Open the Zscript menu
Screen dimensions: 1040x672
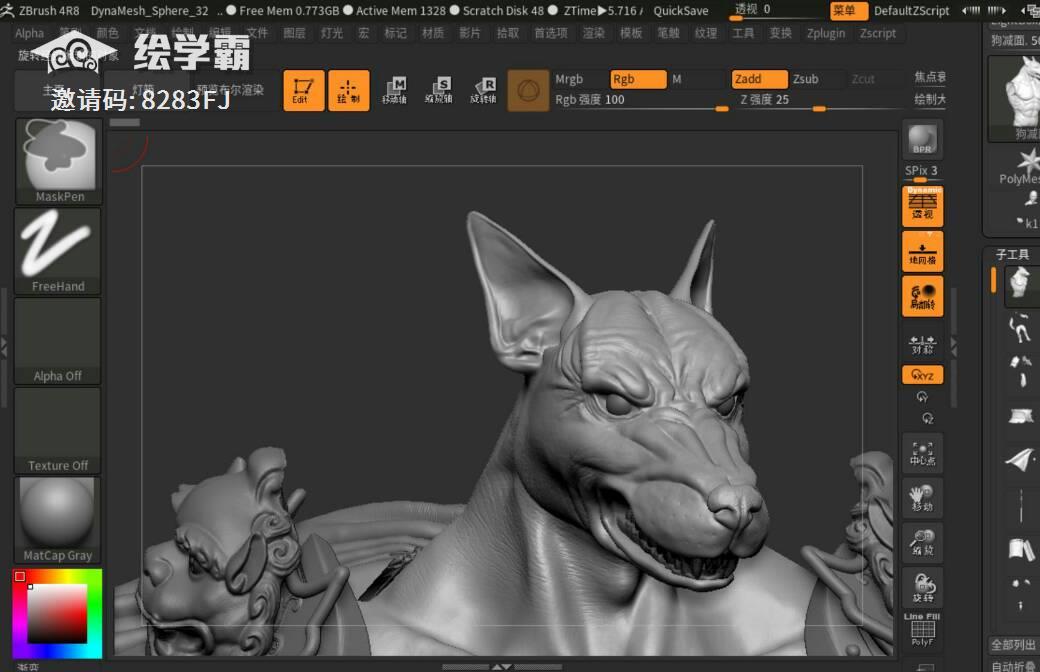click(x=878, y=33)
